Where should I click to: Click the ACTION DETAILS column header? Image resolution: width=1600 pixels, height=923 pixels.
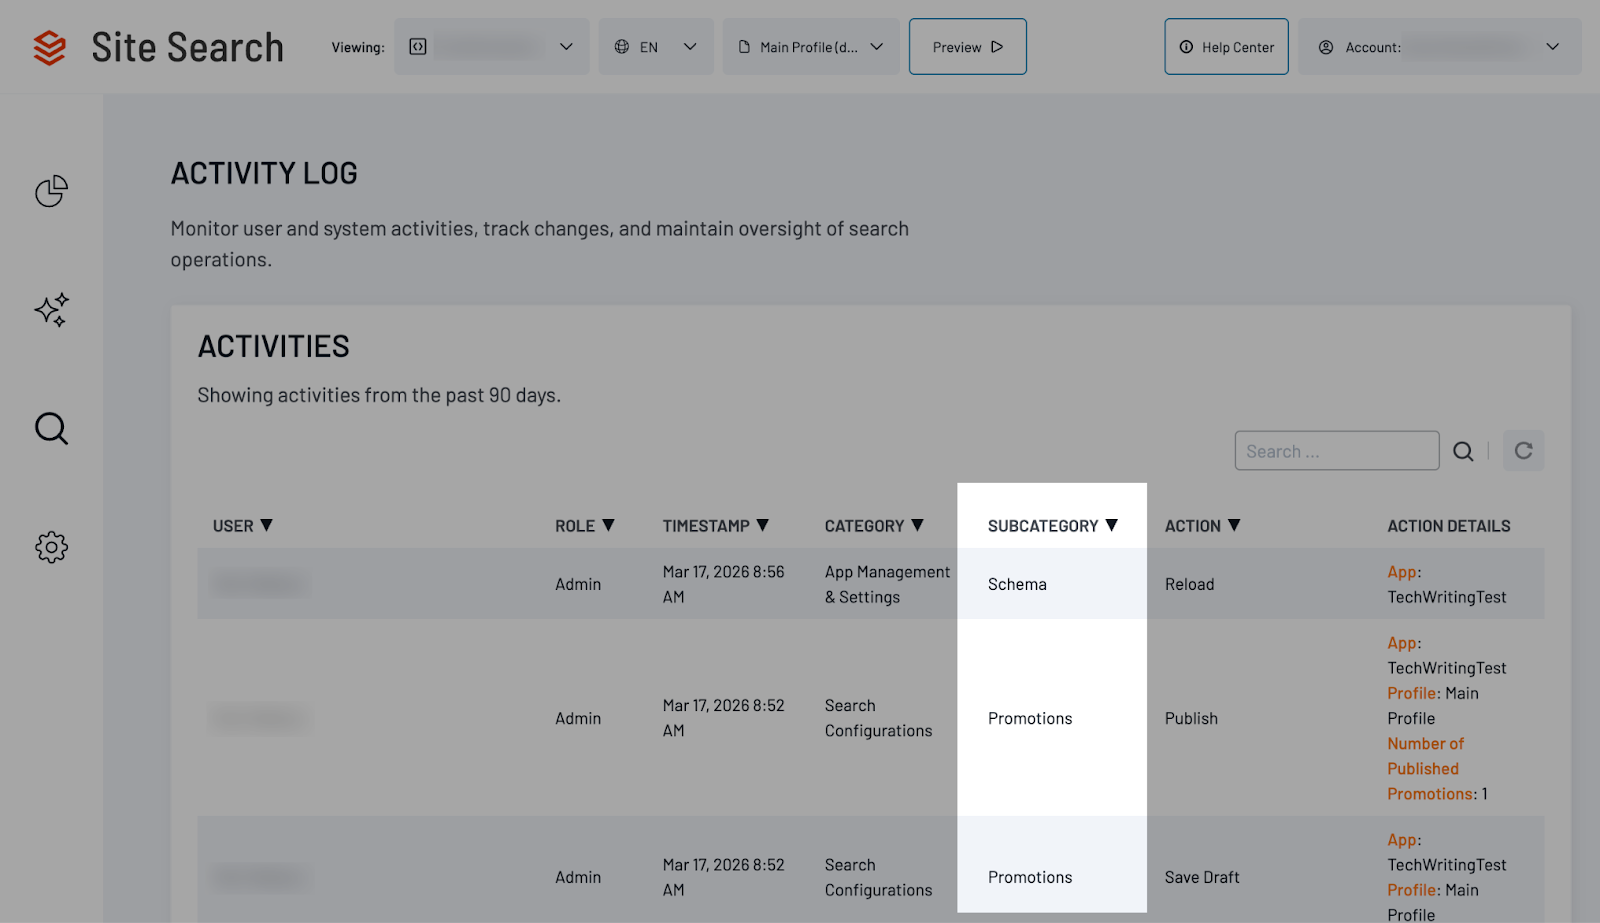click(x=1449, y=526)
